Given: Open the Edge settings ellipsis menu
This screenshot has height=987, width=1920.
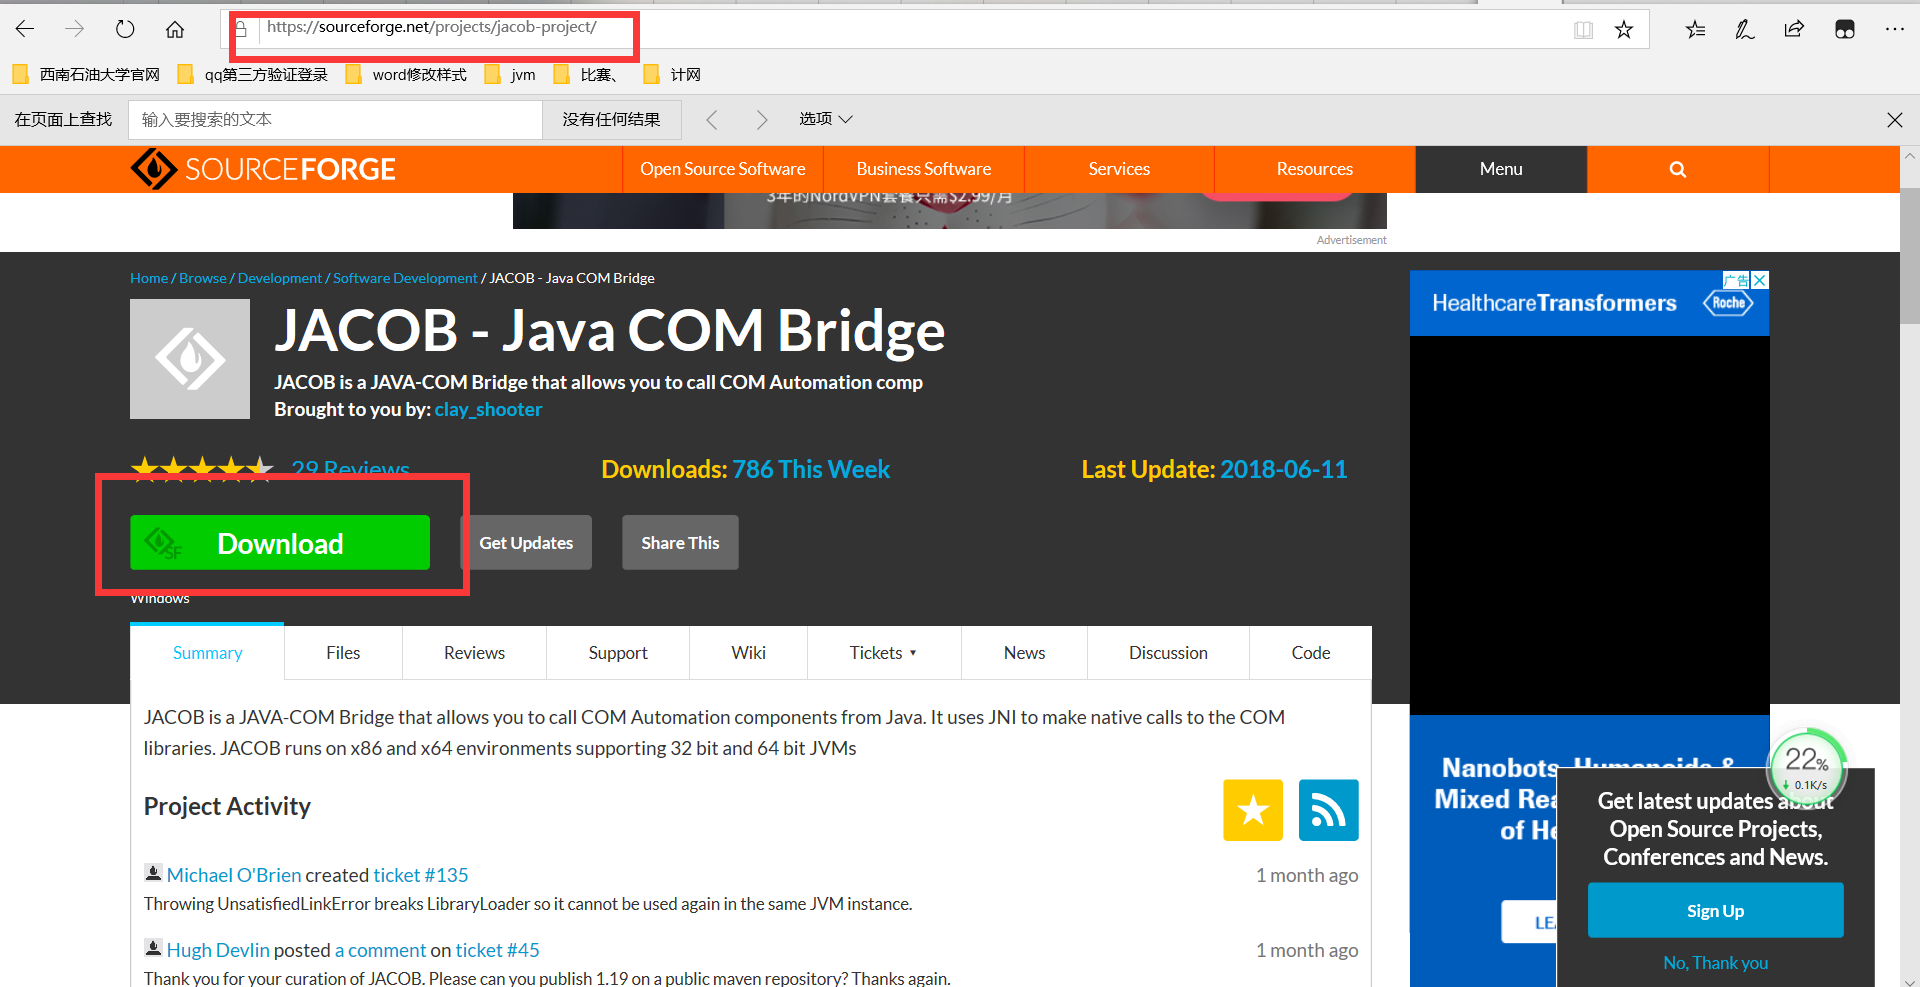Looking at the screenshot, I should click(1895, 29).
